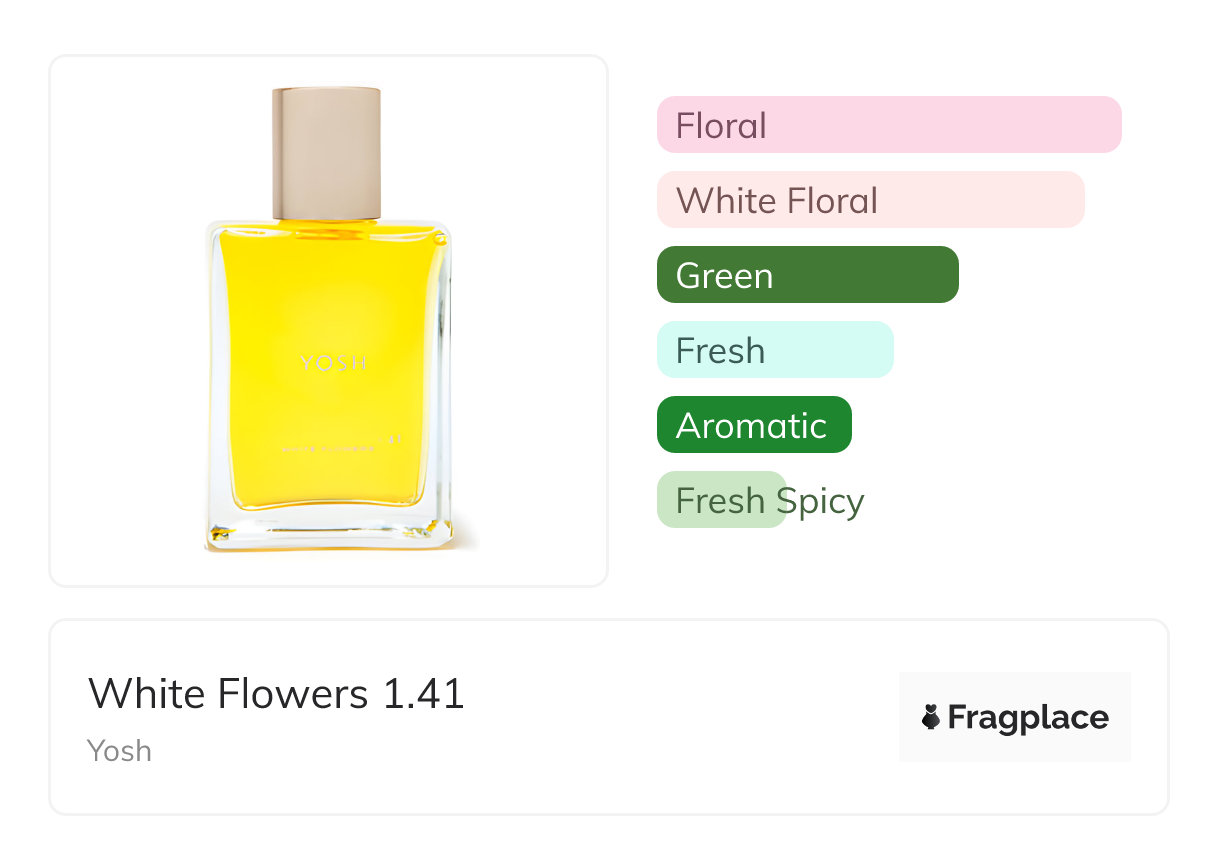Select the pink Floral accord bar
Screen dimensions: 1218x864
coord(889,125)
